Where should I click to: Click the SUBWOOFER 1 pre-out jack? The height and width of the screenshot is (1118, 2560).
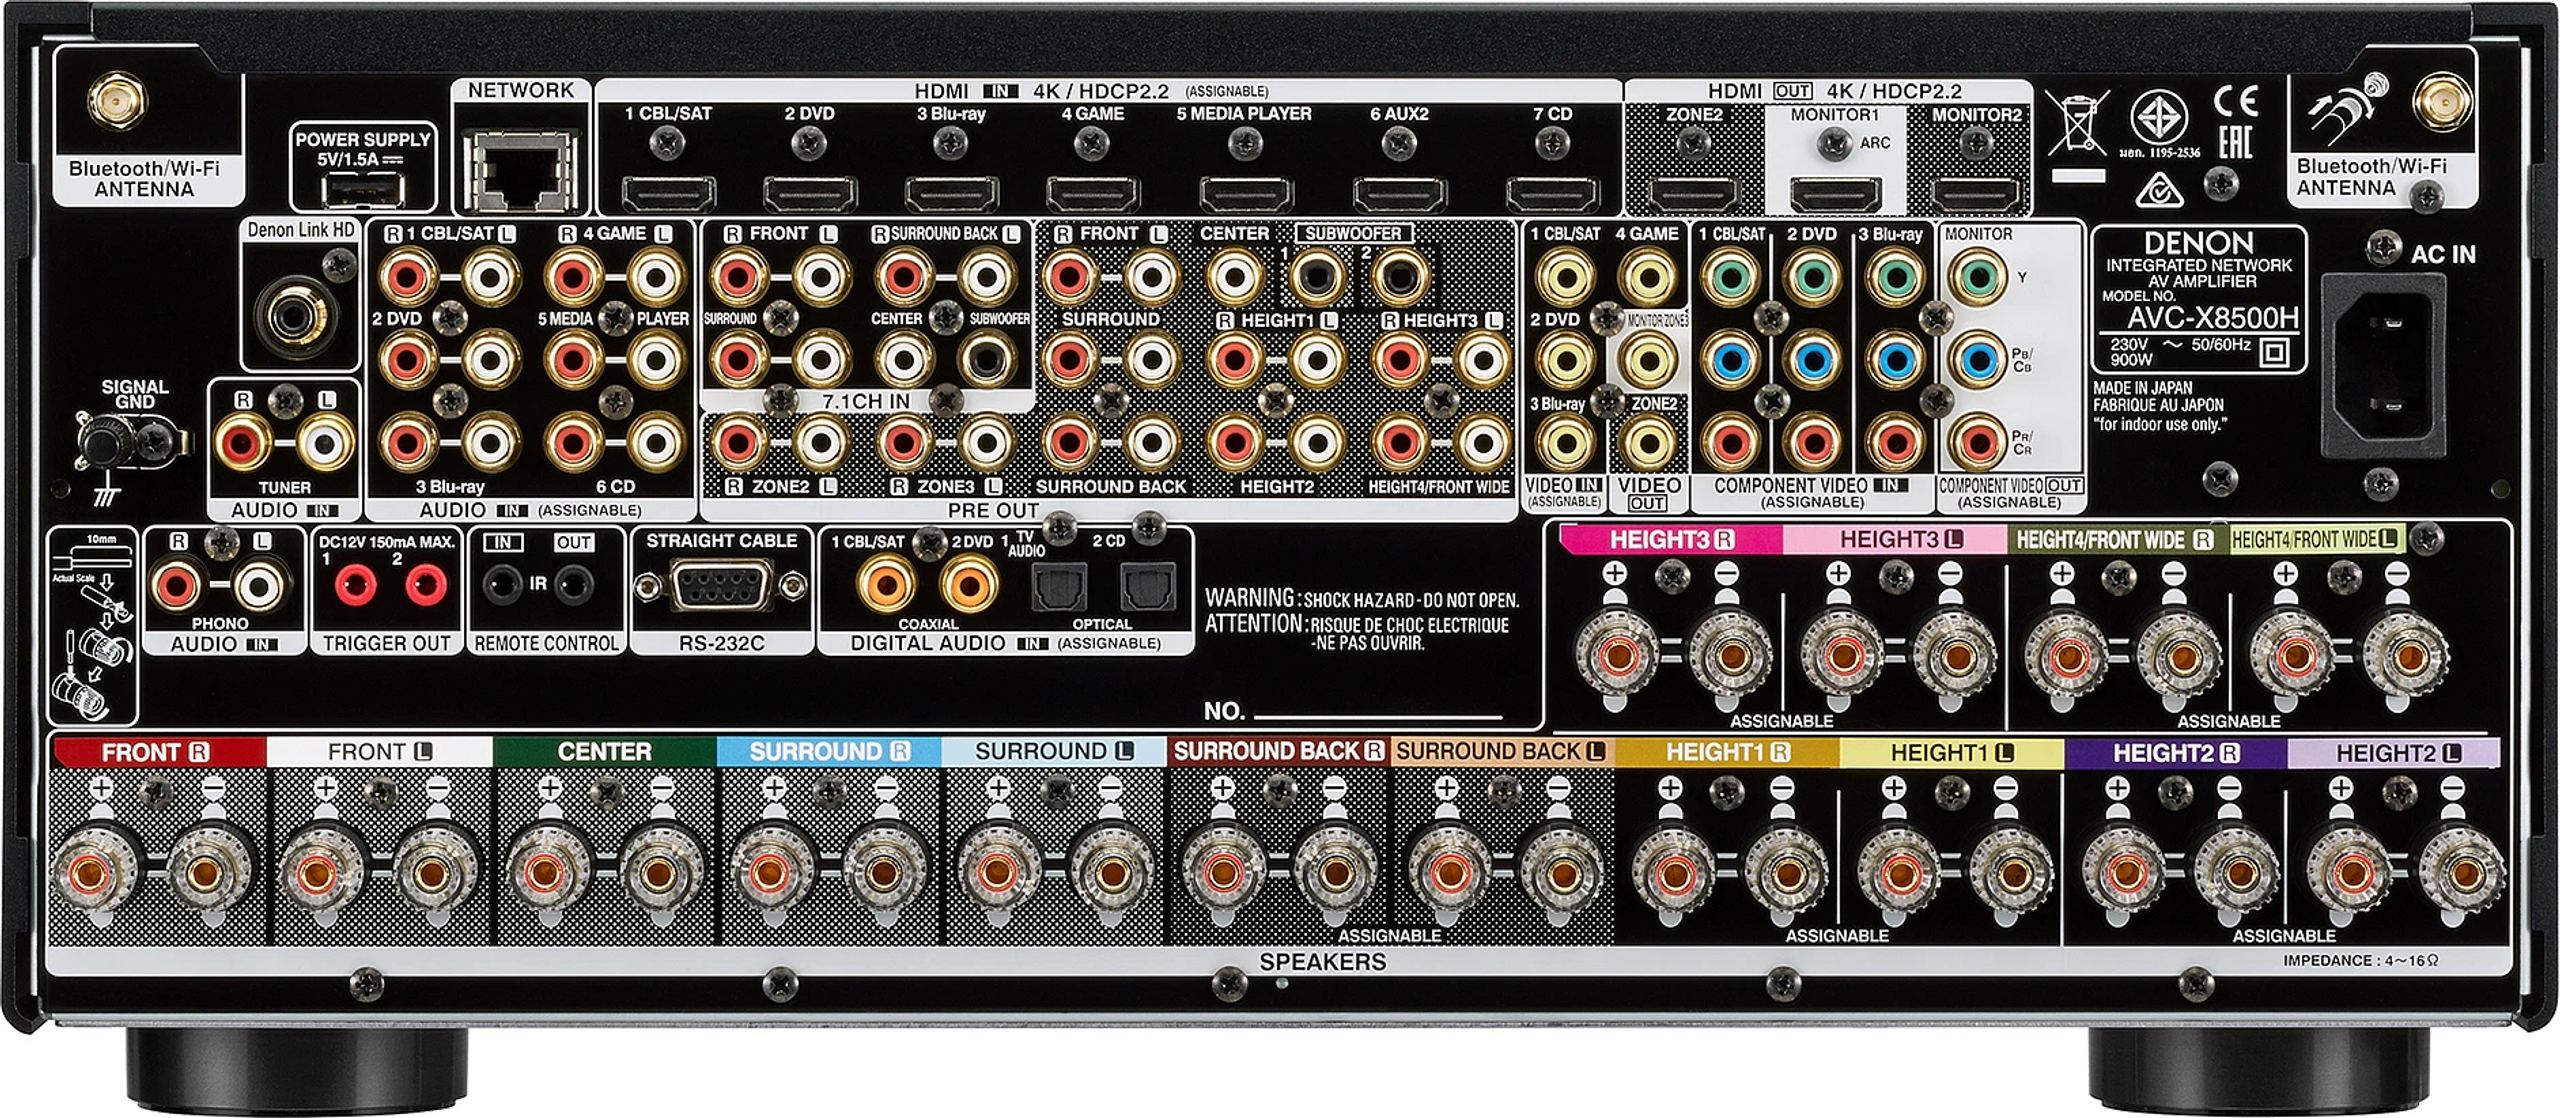click(x=1317, y=276)
